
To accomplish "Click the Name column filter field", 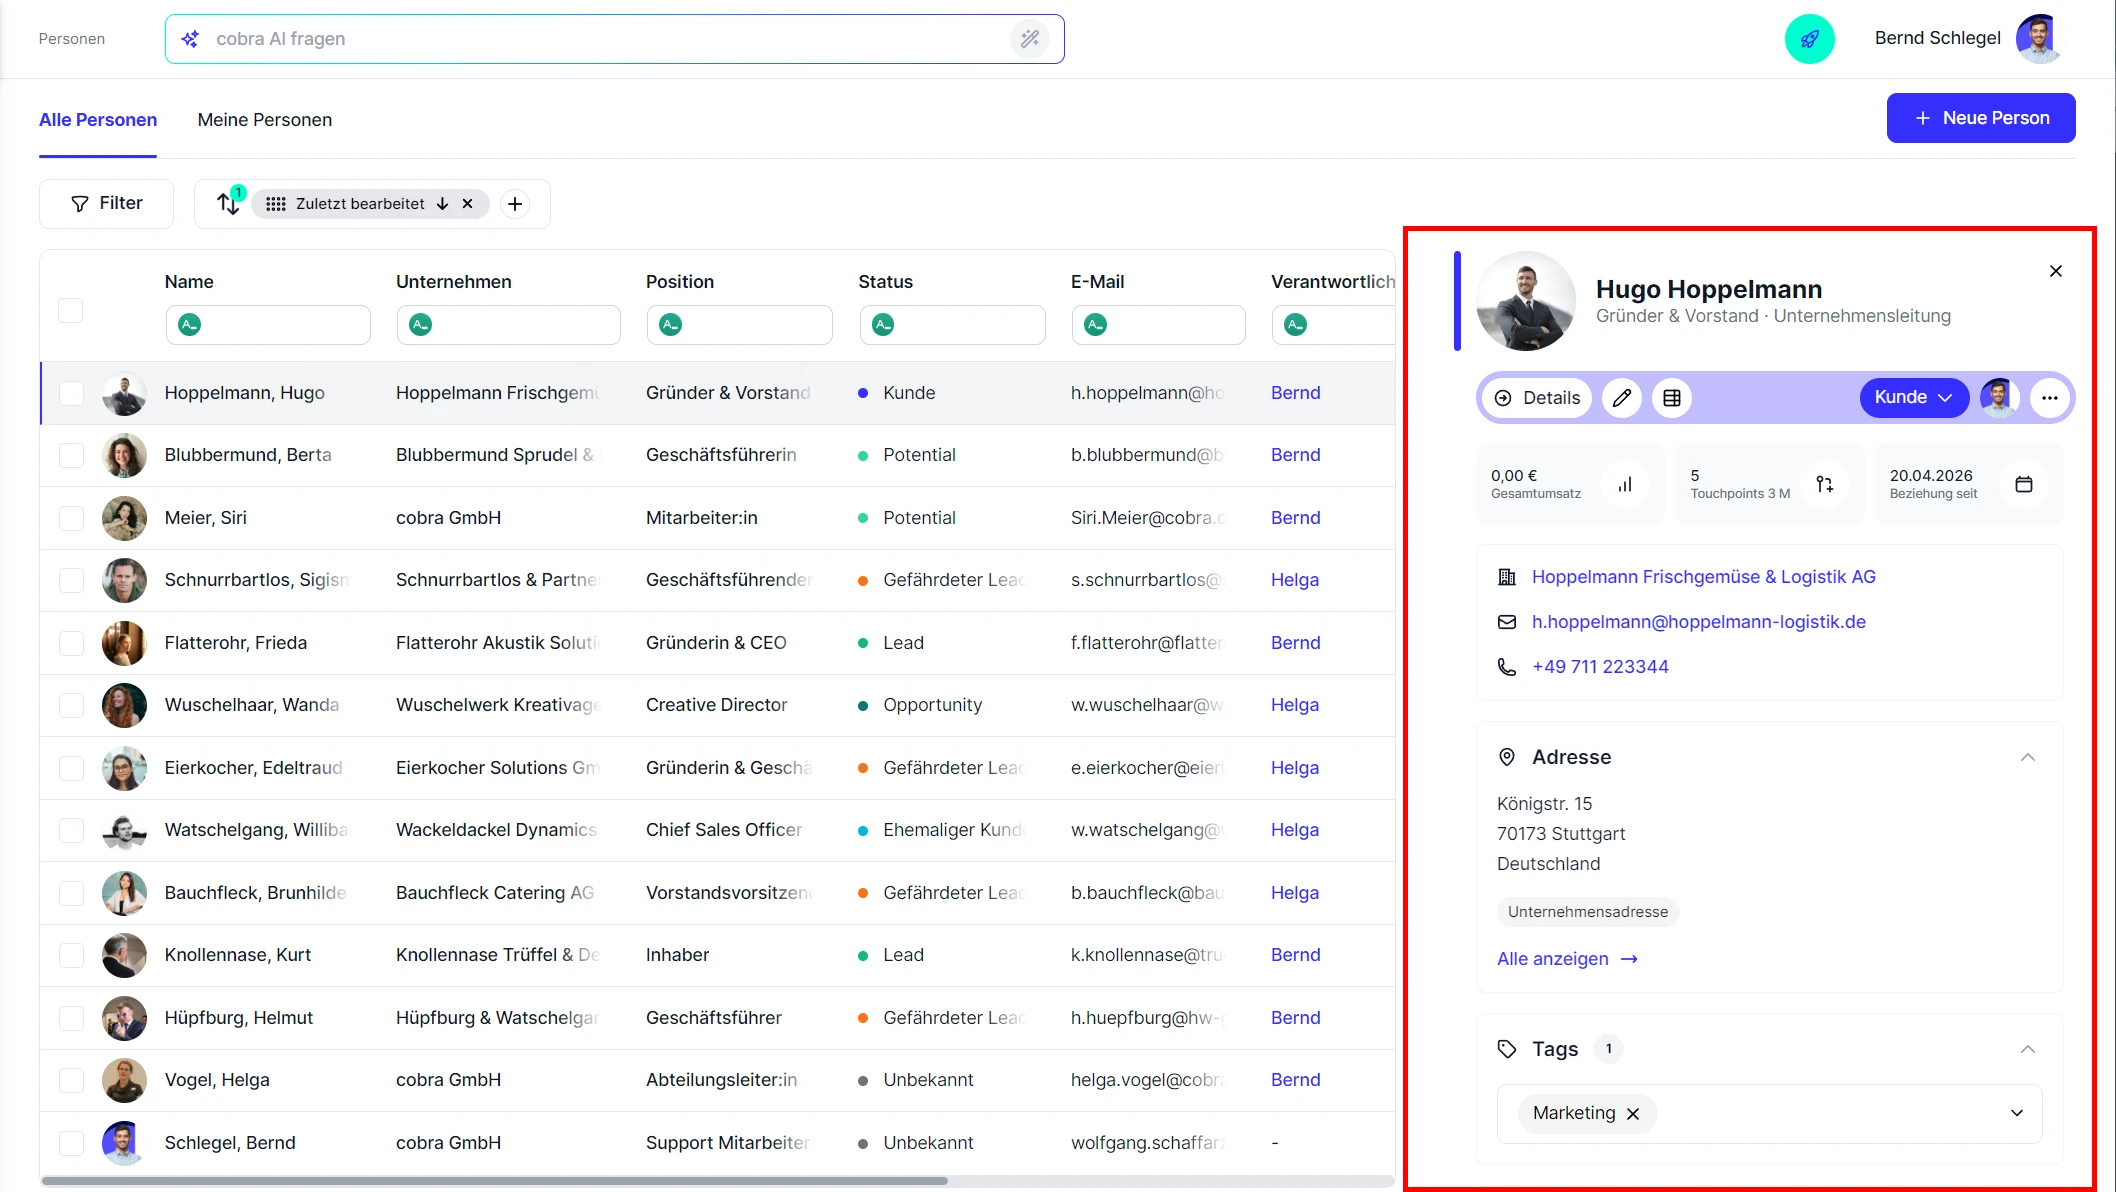I will coord(268,325).
